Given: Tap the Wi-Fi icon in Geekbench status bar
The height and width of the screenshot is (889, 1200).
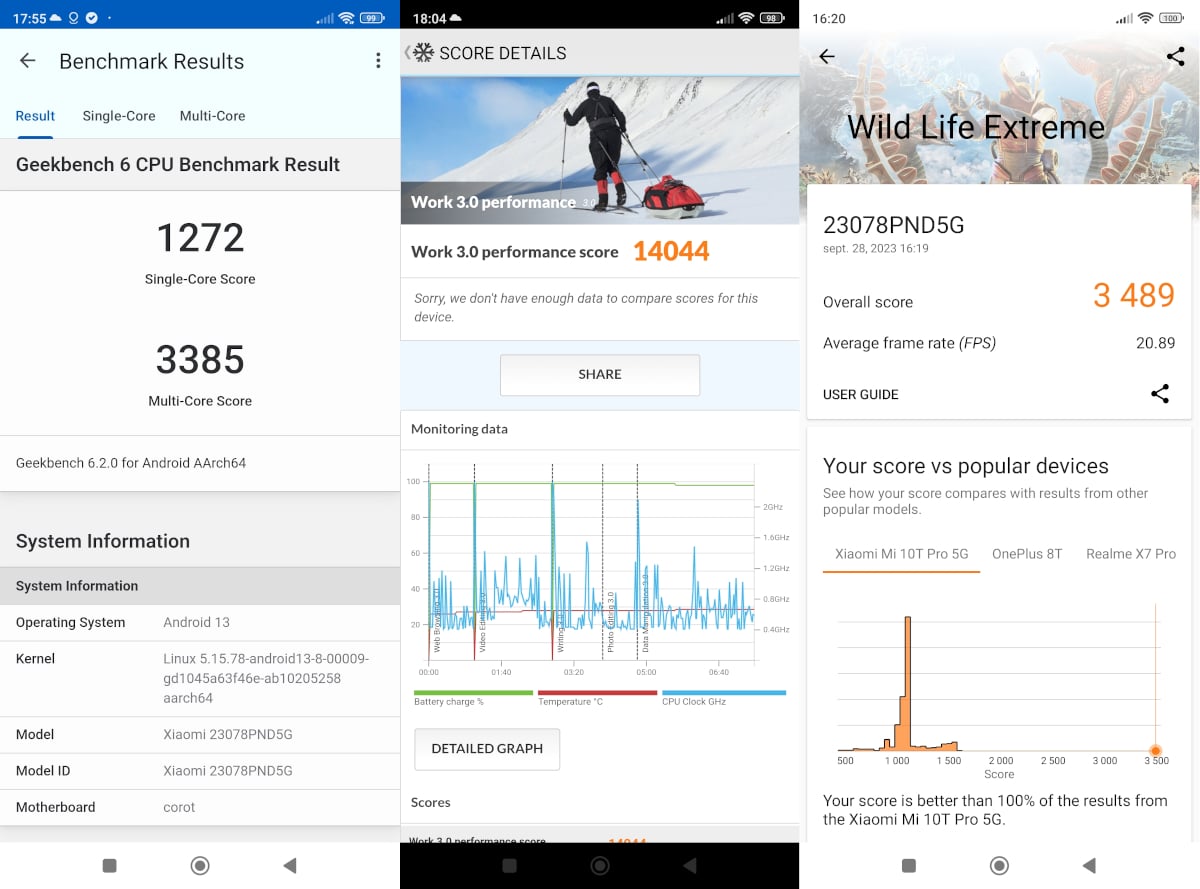Looking at the screenshot, I should (347, 18).
